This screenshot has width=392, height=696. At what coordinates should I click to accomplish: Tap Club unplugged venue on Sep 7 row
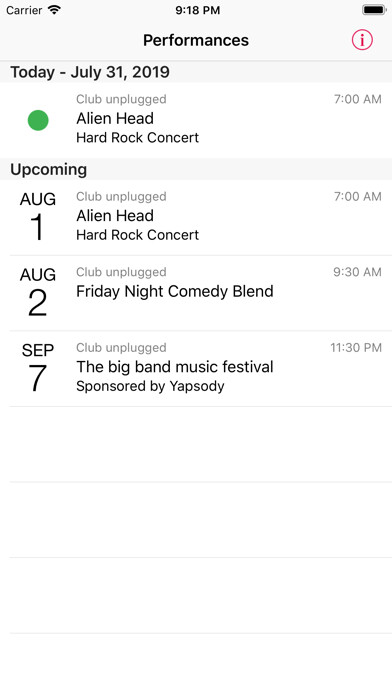[121, 348]
